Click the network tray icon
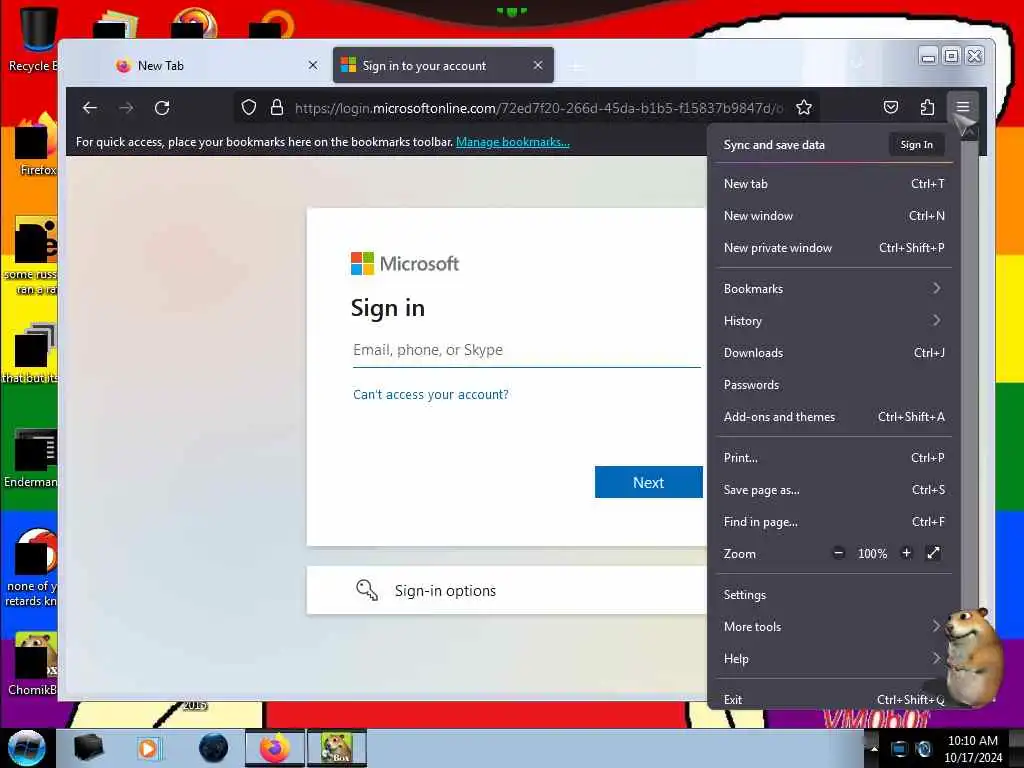 (900, 748)
